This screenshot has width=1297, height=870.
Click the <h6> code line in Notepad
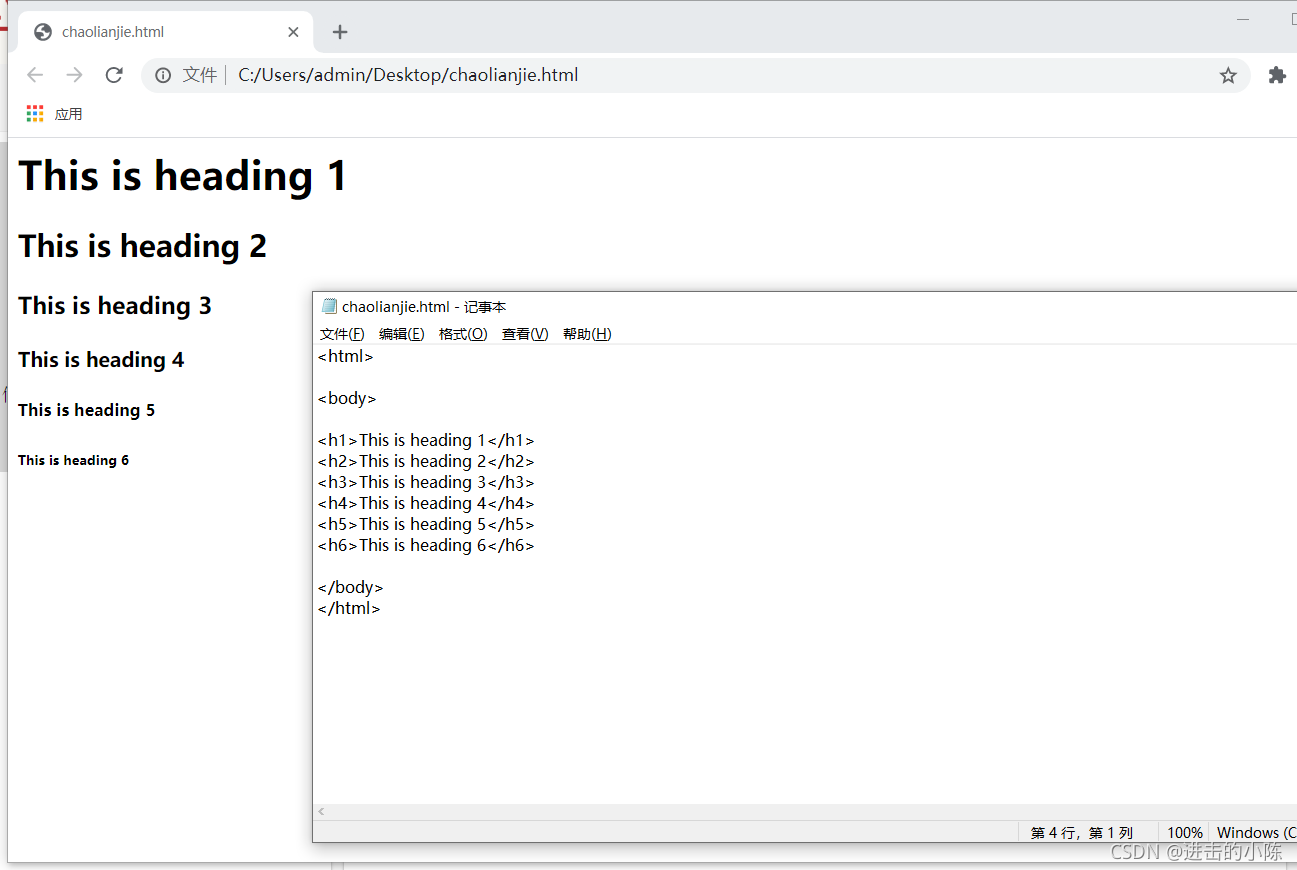(426, 545)
